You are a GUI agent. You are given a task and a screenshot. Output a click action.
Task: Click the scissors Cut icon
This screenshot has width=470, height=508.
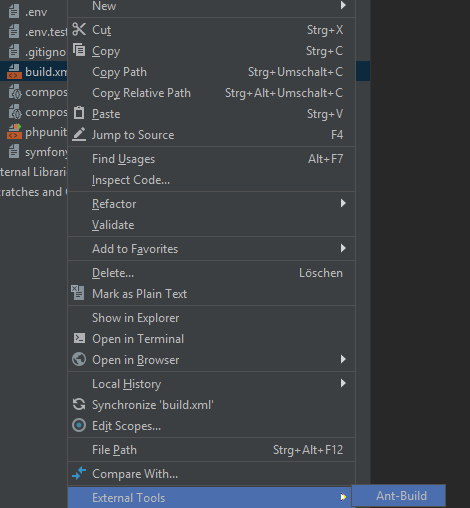tap(79, 29)
